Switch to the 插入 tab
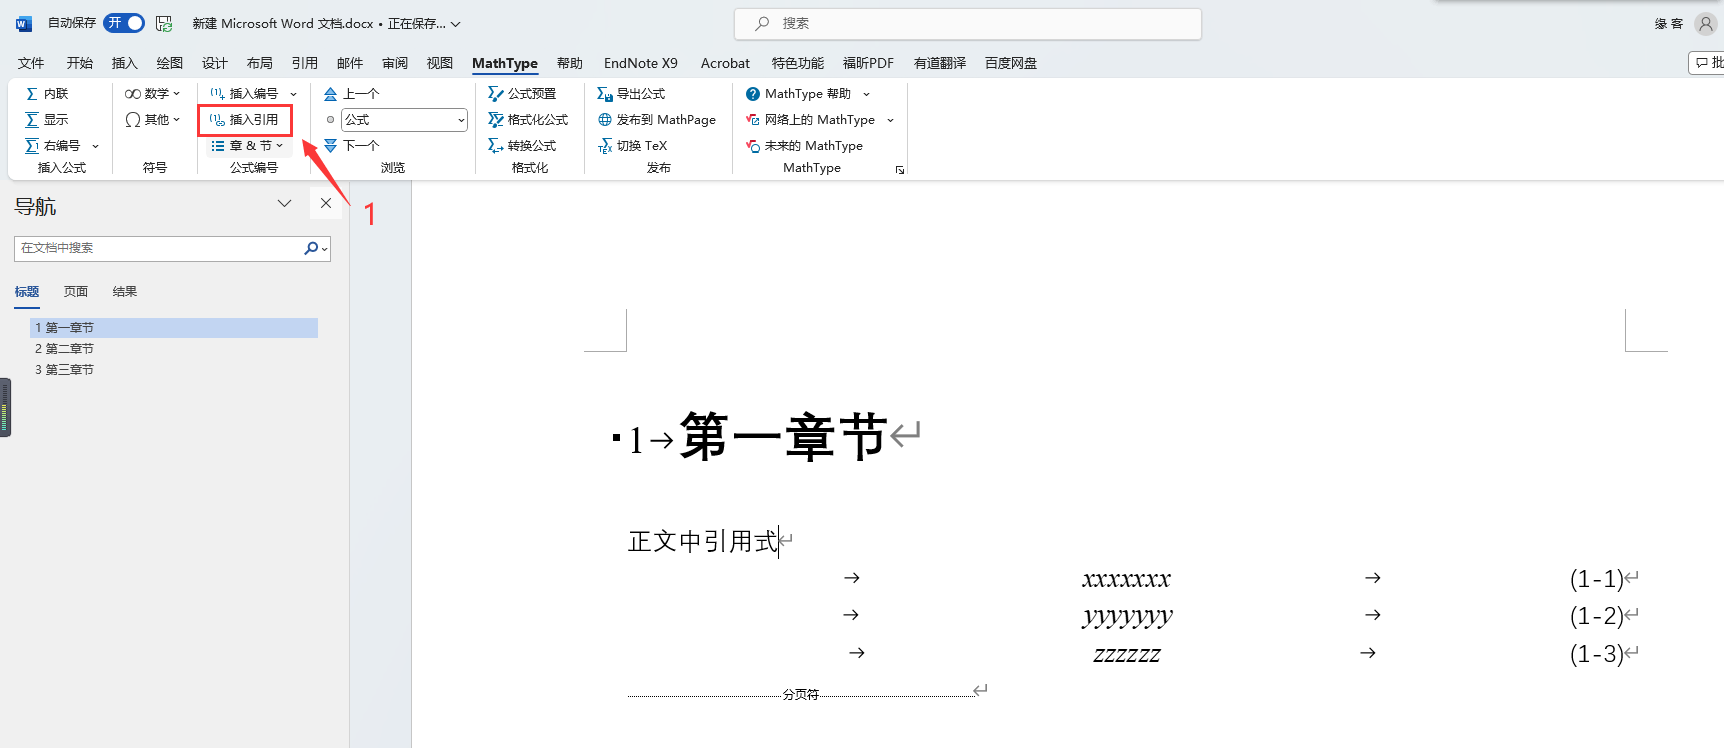This screenshot has height=748, width=1724. click(x=125, y=63)
